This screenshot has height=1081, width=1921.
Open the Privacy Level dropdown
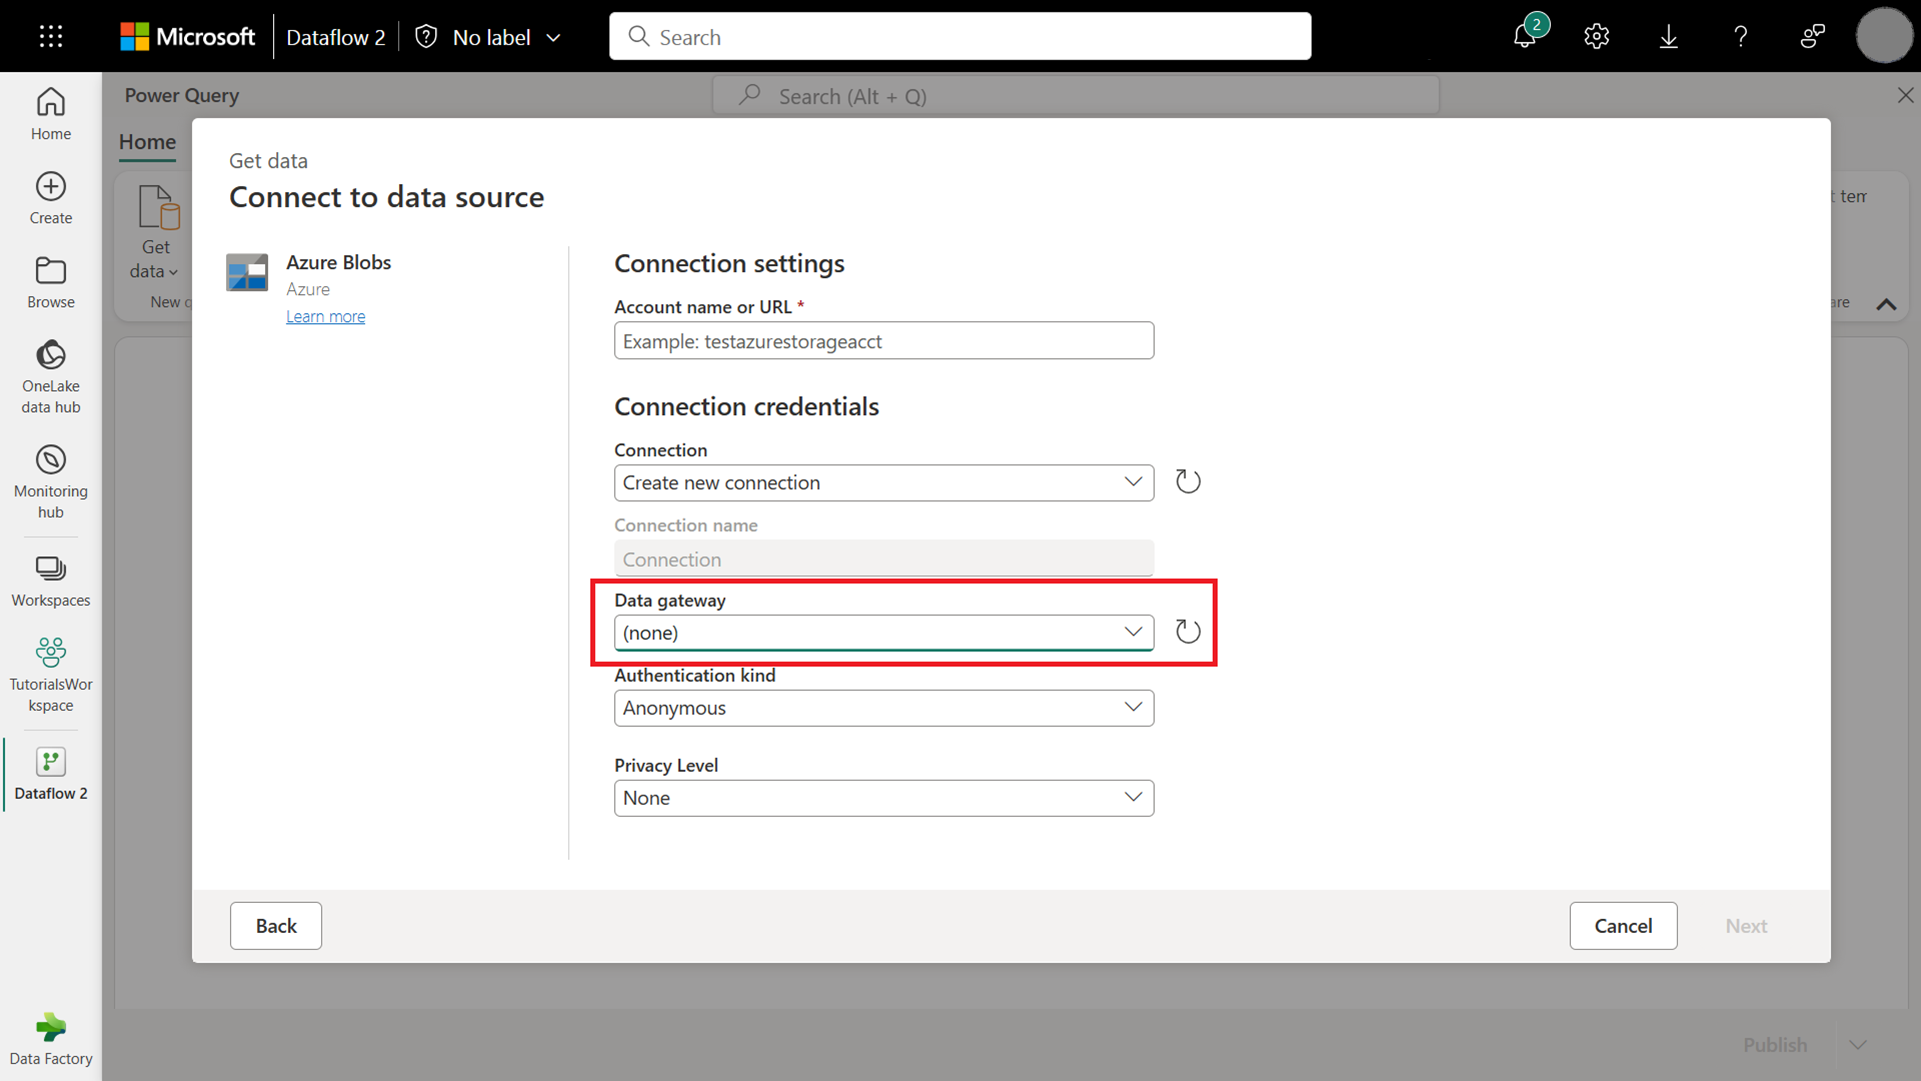point(883,798)
